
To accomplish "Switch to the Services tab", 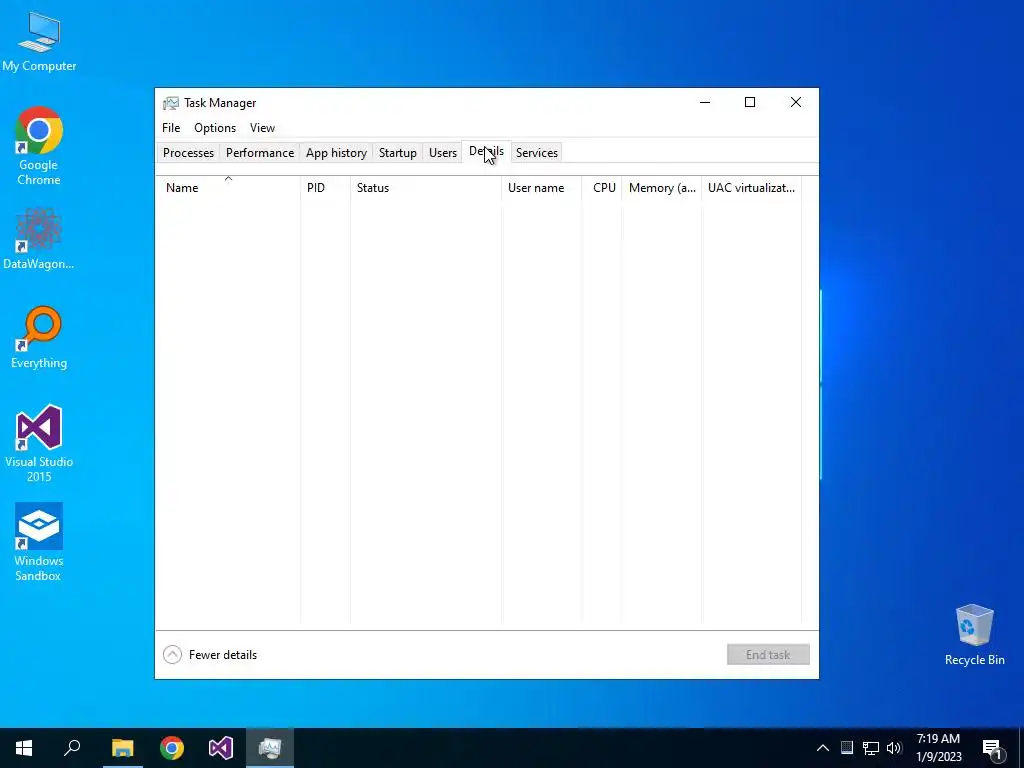I will 537,153.
